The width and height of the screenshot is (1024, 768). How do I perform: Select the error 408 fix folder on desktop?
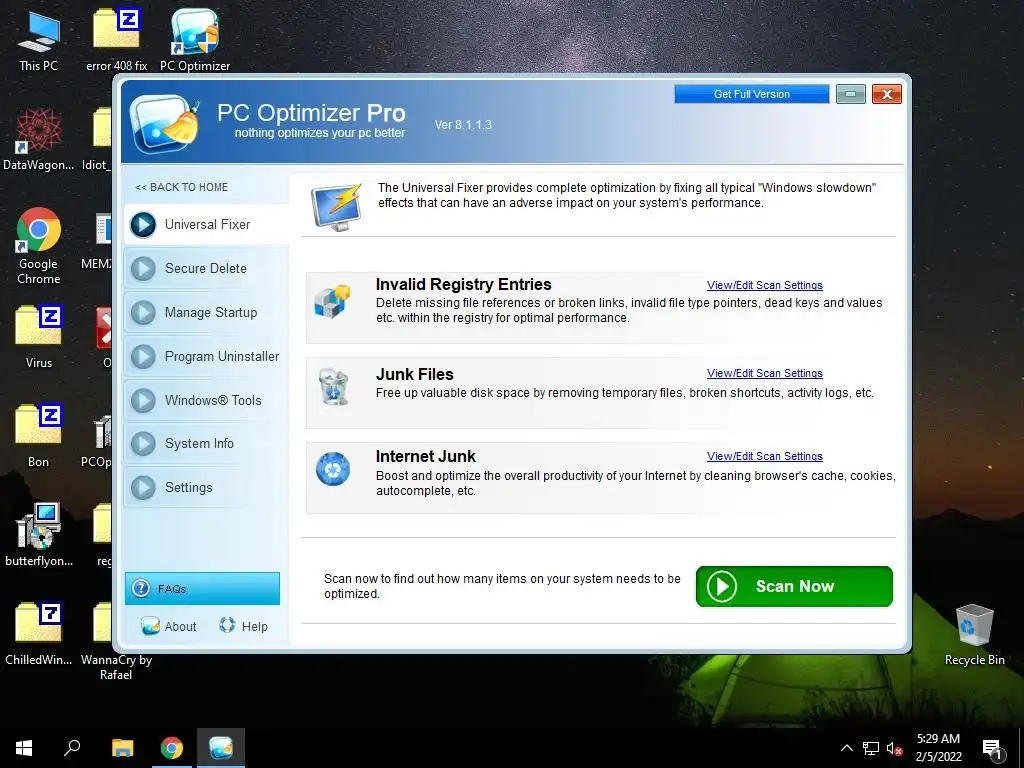(x=116, y=41)
